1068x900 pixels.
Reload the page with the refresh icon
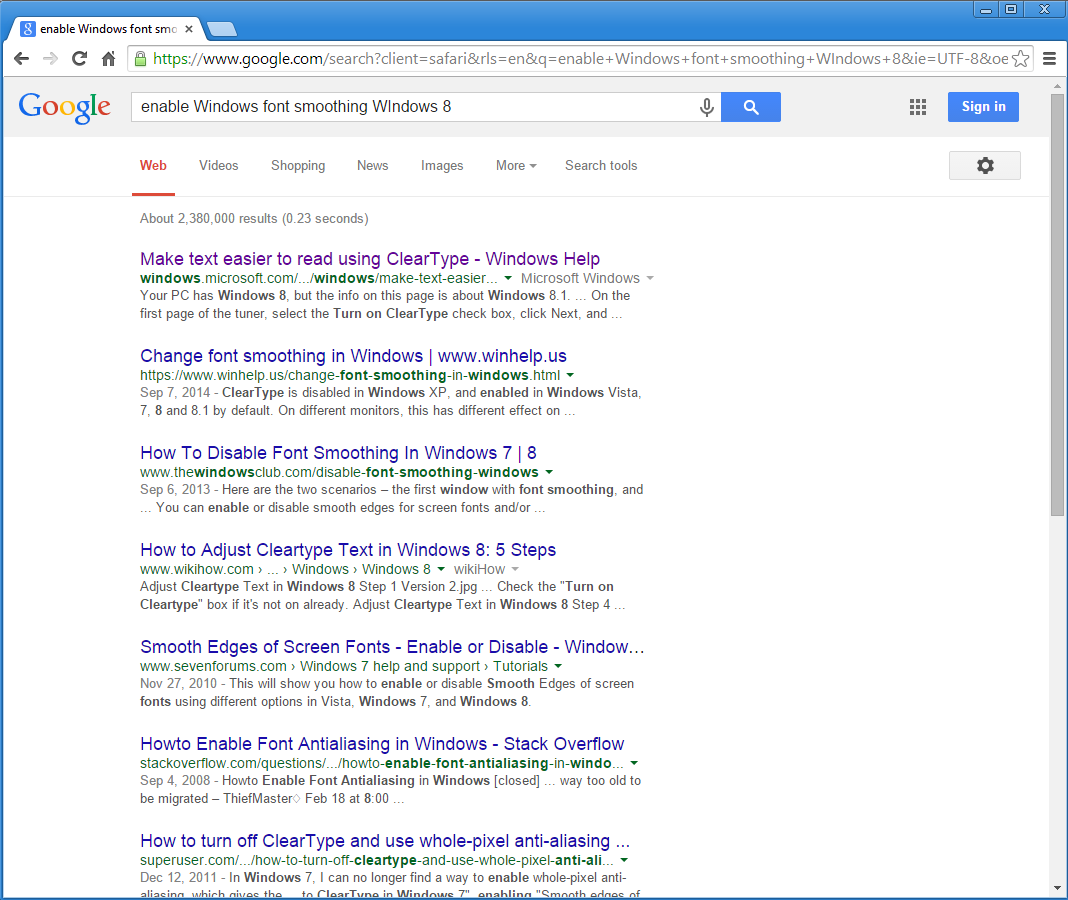click(80, 59)
